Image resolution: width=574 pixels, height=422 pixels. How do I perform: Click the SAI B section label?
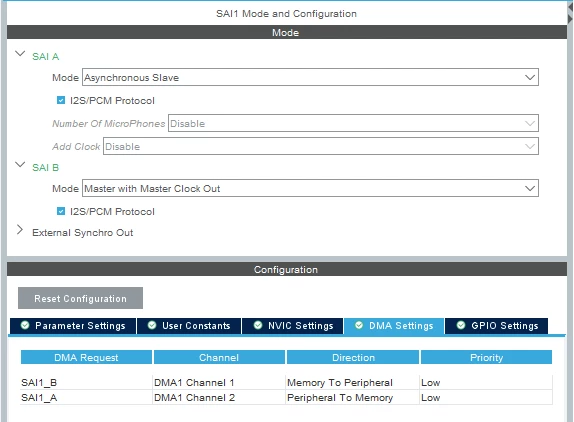pyautogui.click(x=45, y=167)
